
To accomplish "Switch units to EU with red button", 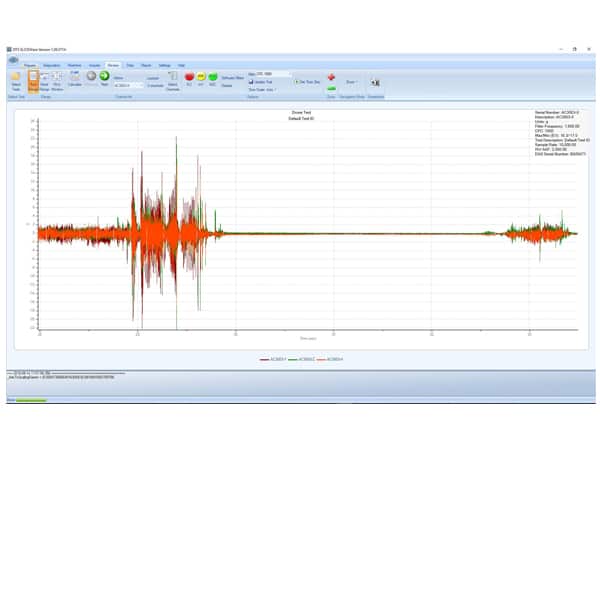I will (x=189, y=76).
